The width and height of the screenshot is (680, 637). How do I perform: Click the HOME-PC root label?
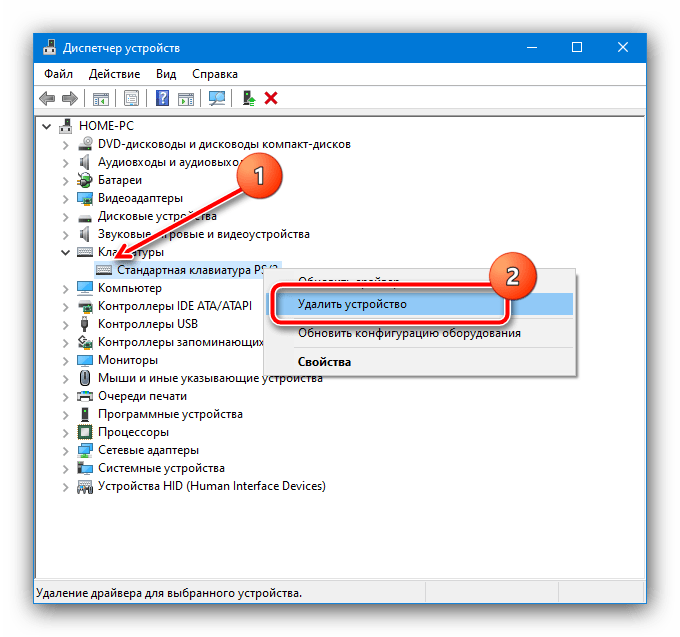point(106,126)
